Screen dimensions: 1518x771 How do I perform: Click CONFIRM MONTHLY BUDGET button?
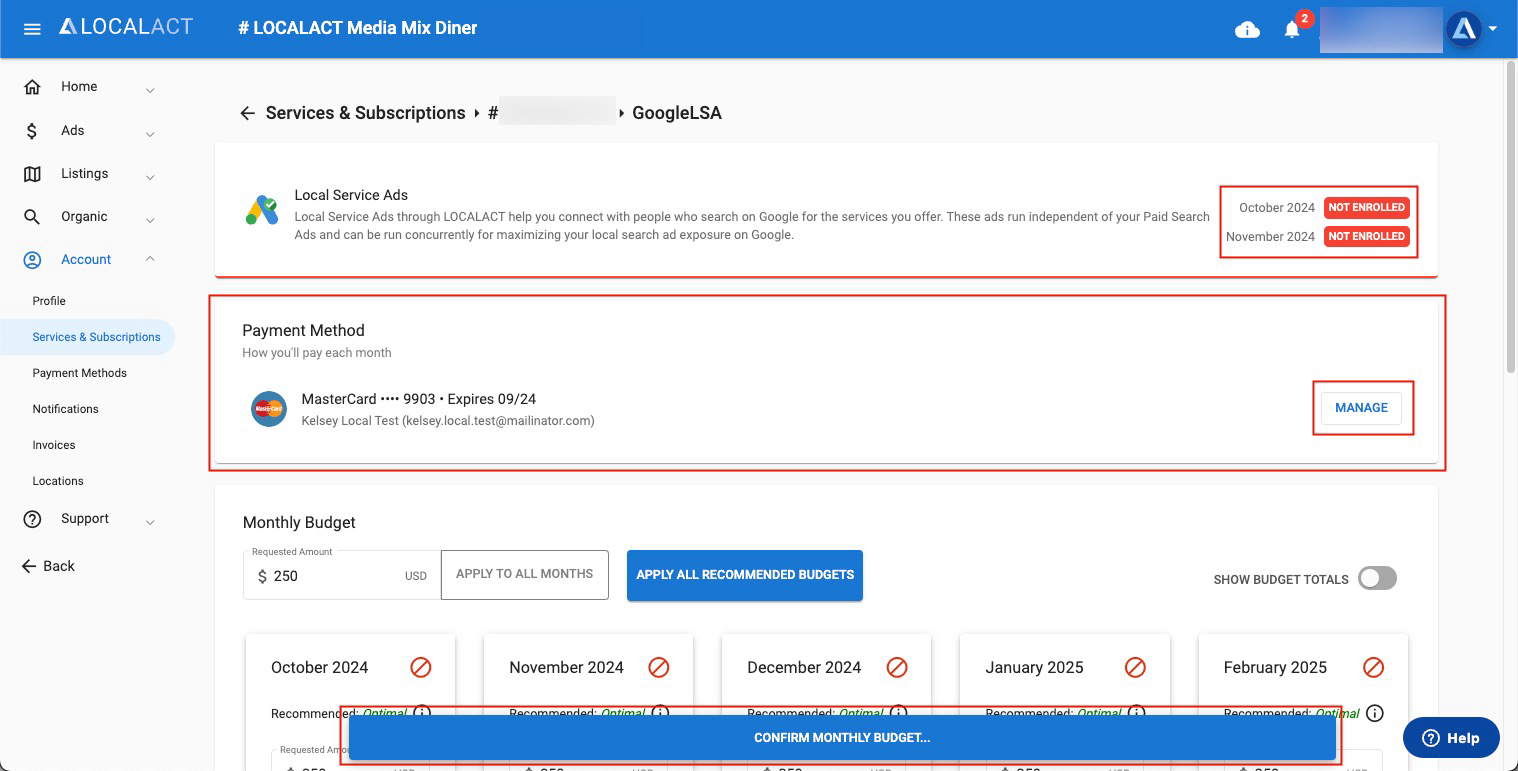(x=842, y=738)
